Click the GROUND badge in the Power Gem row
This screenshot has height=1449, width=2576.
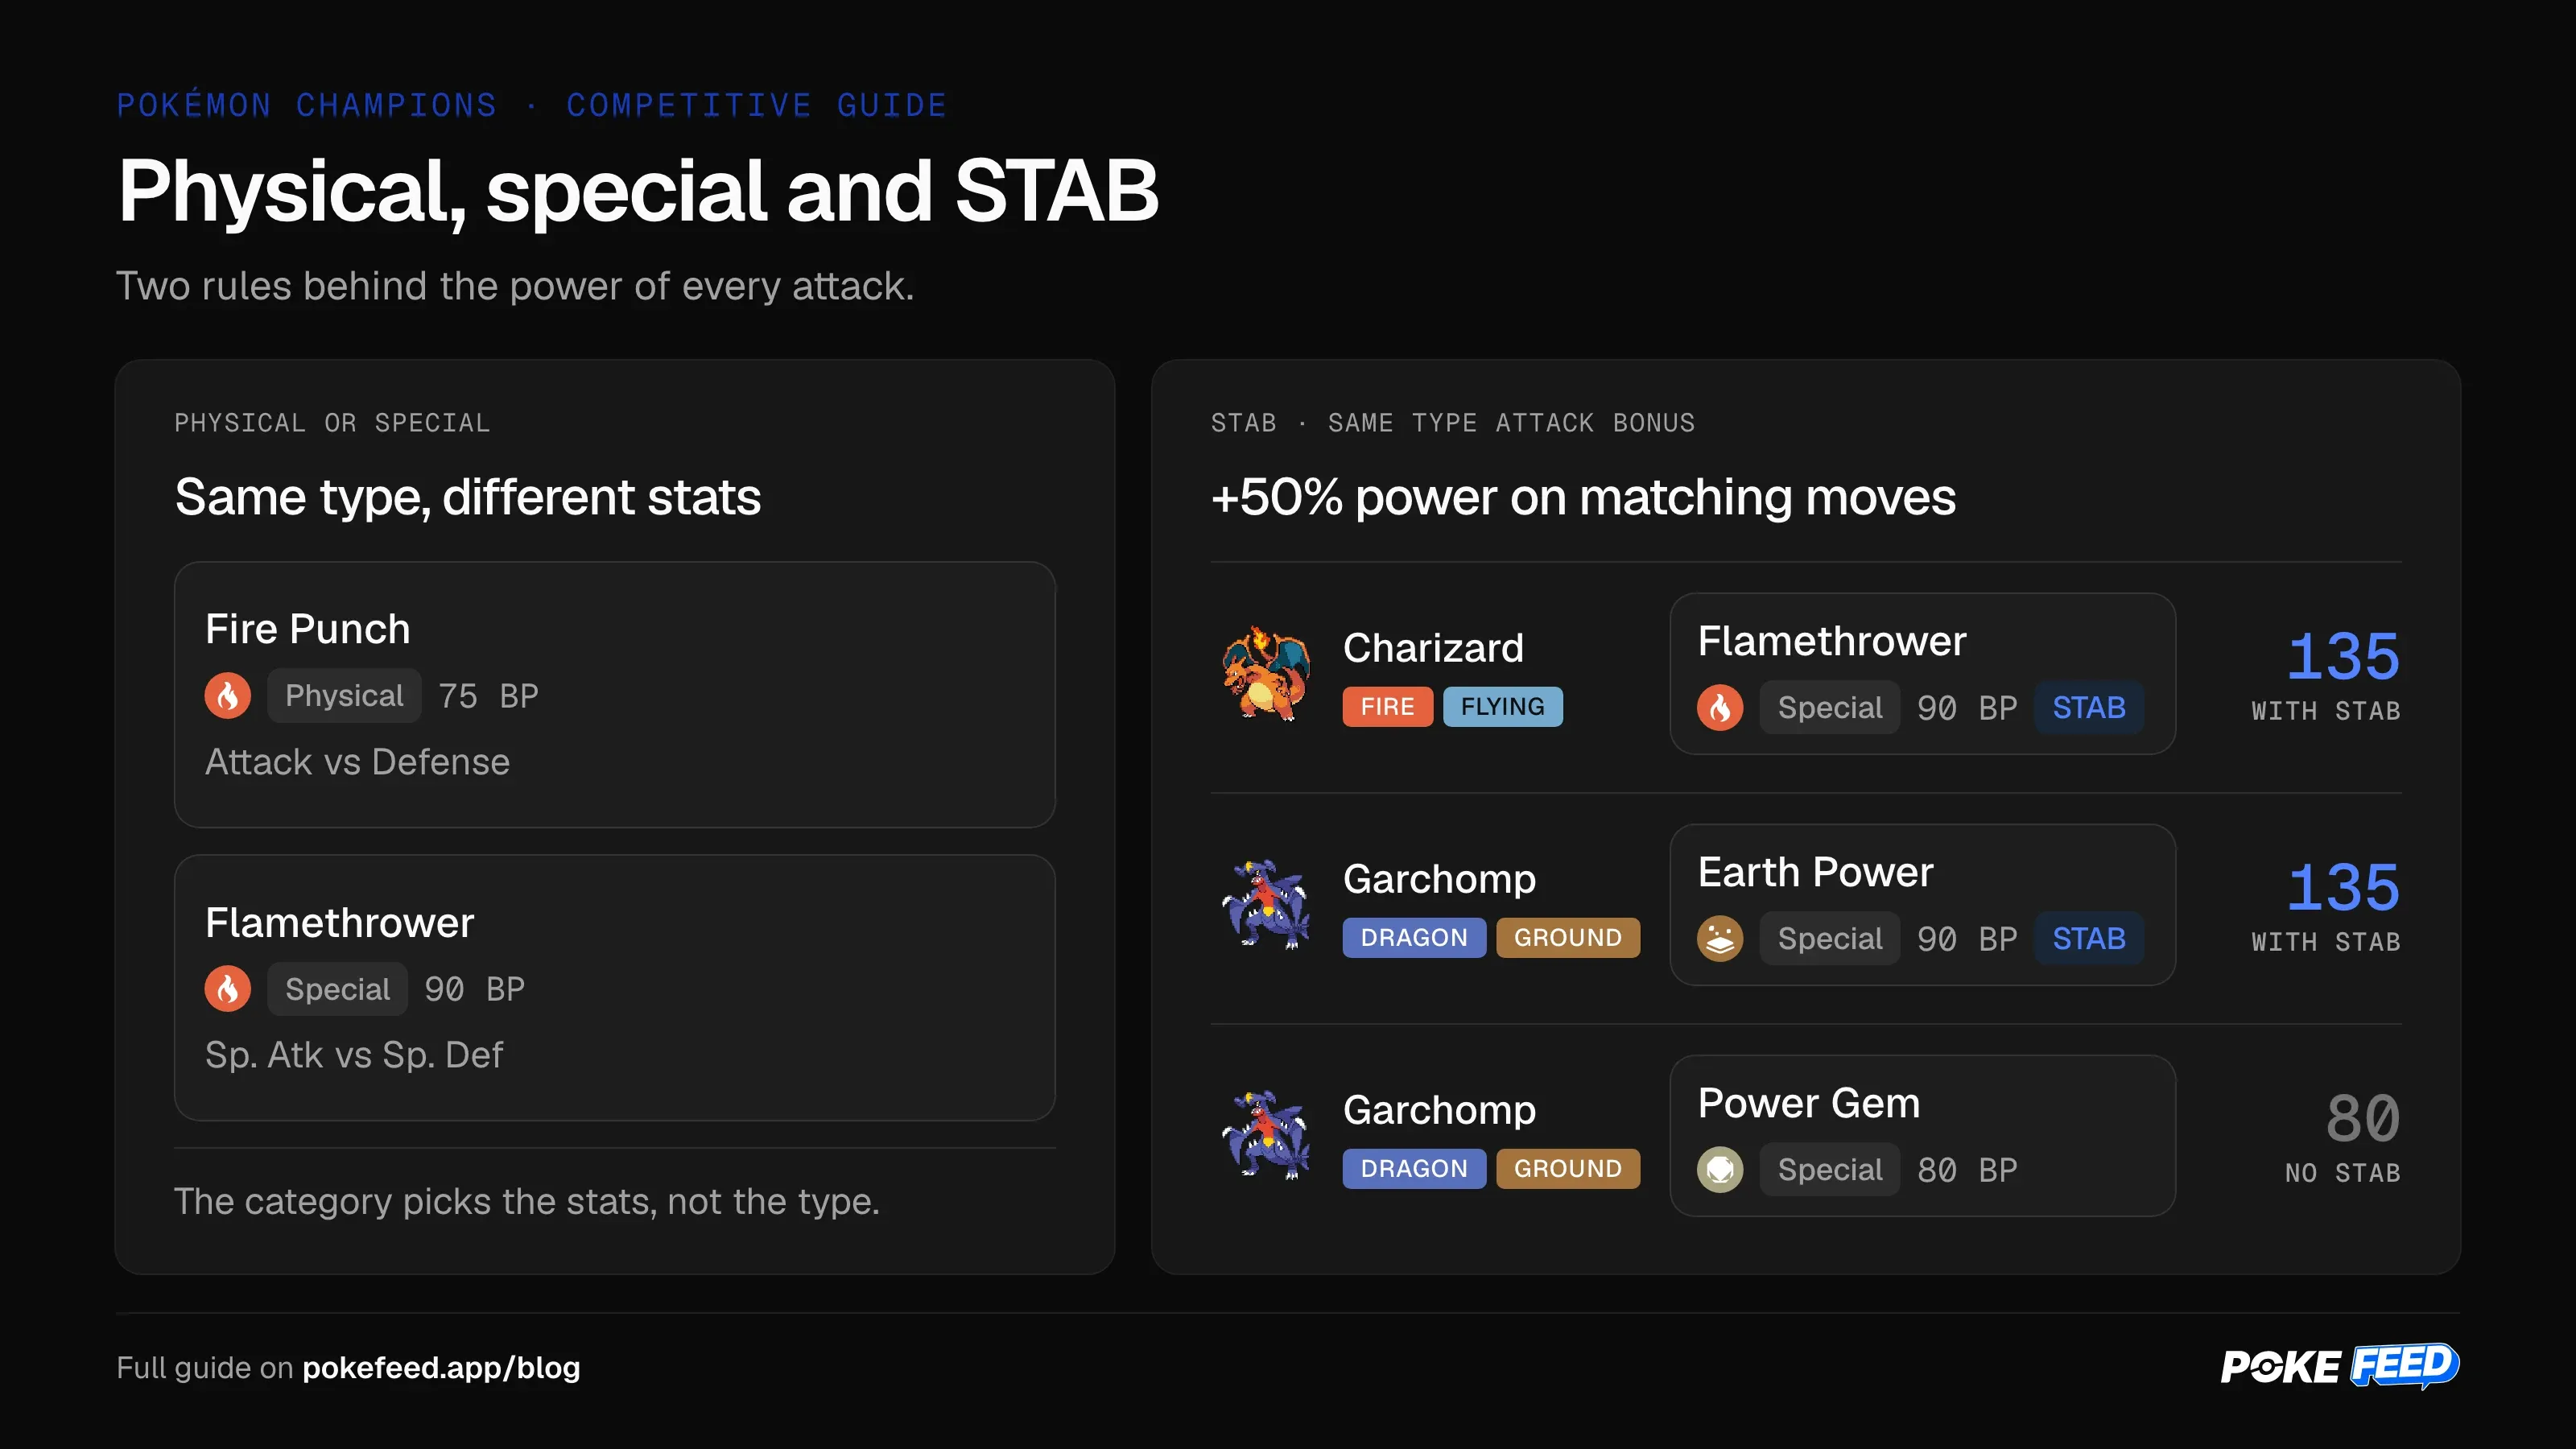tap(1568, 1168)
